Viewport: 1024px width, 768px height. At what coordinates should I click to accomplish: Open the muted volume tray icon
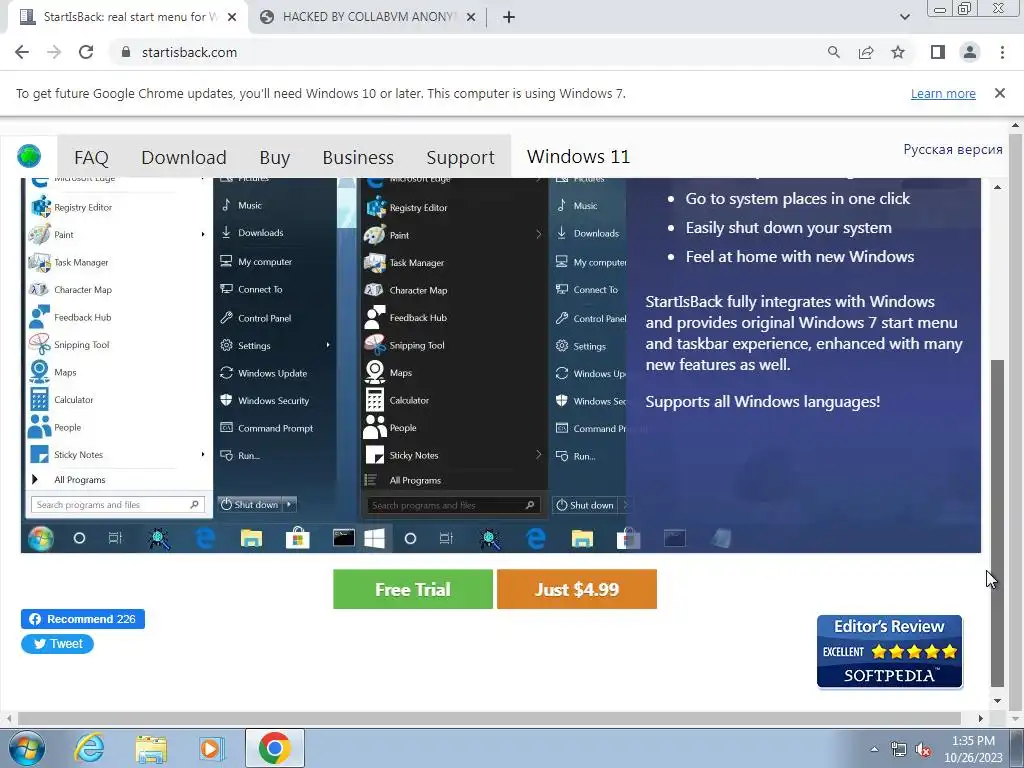coord(923,749)
